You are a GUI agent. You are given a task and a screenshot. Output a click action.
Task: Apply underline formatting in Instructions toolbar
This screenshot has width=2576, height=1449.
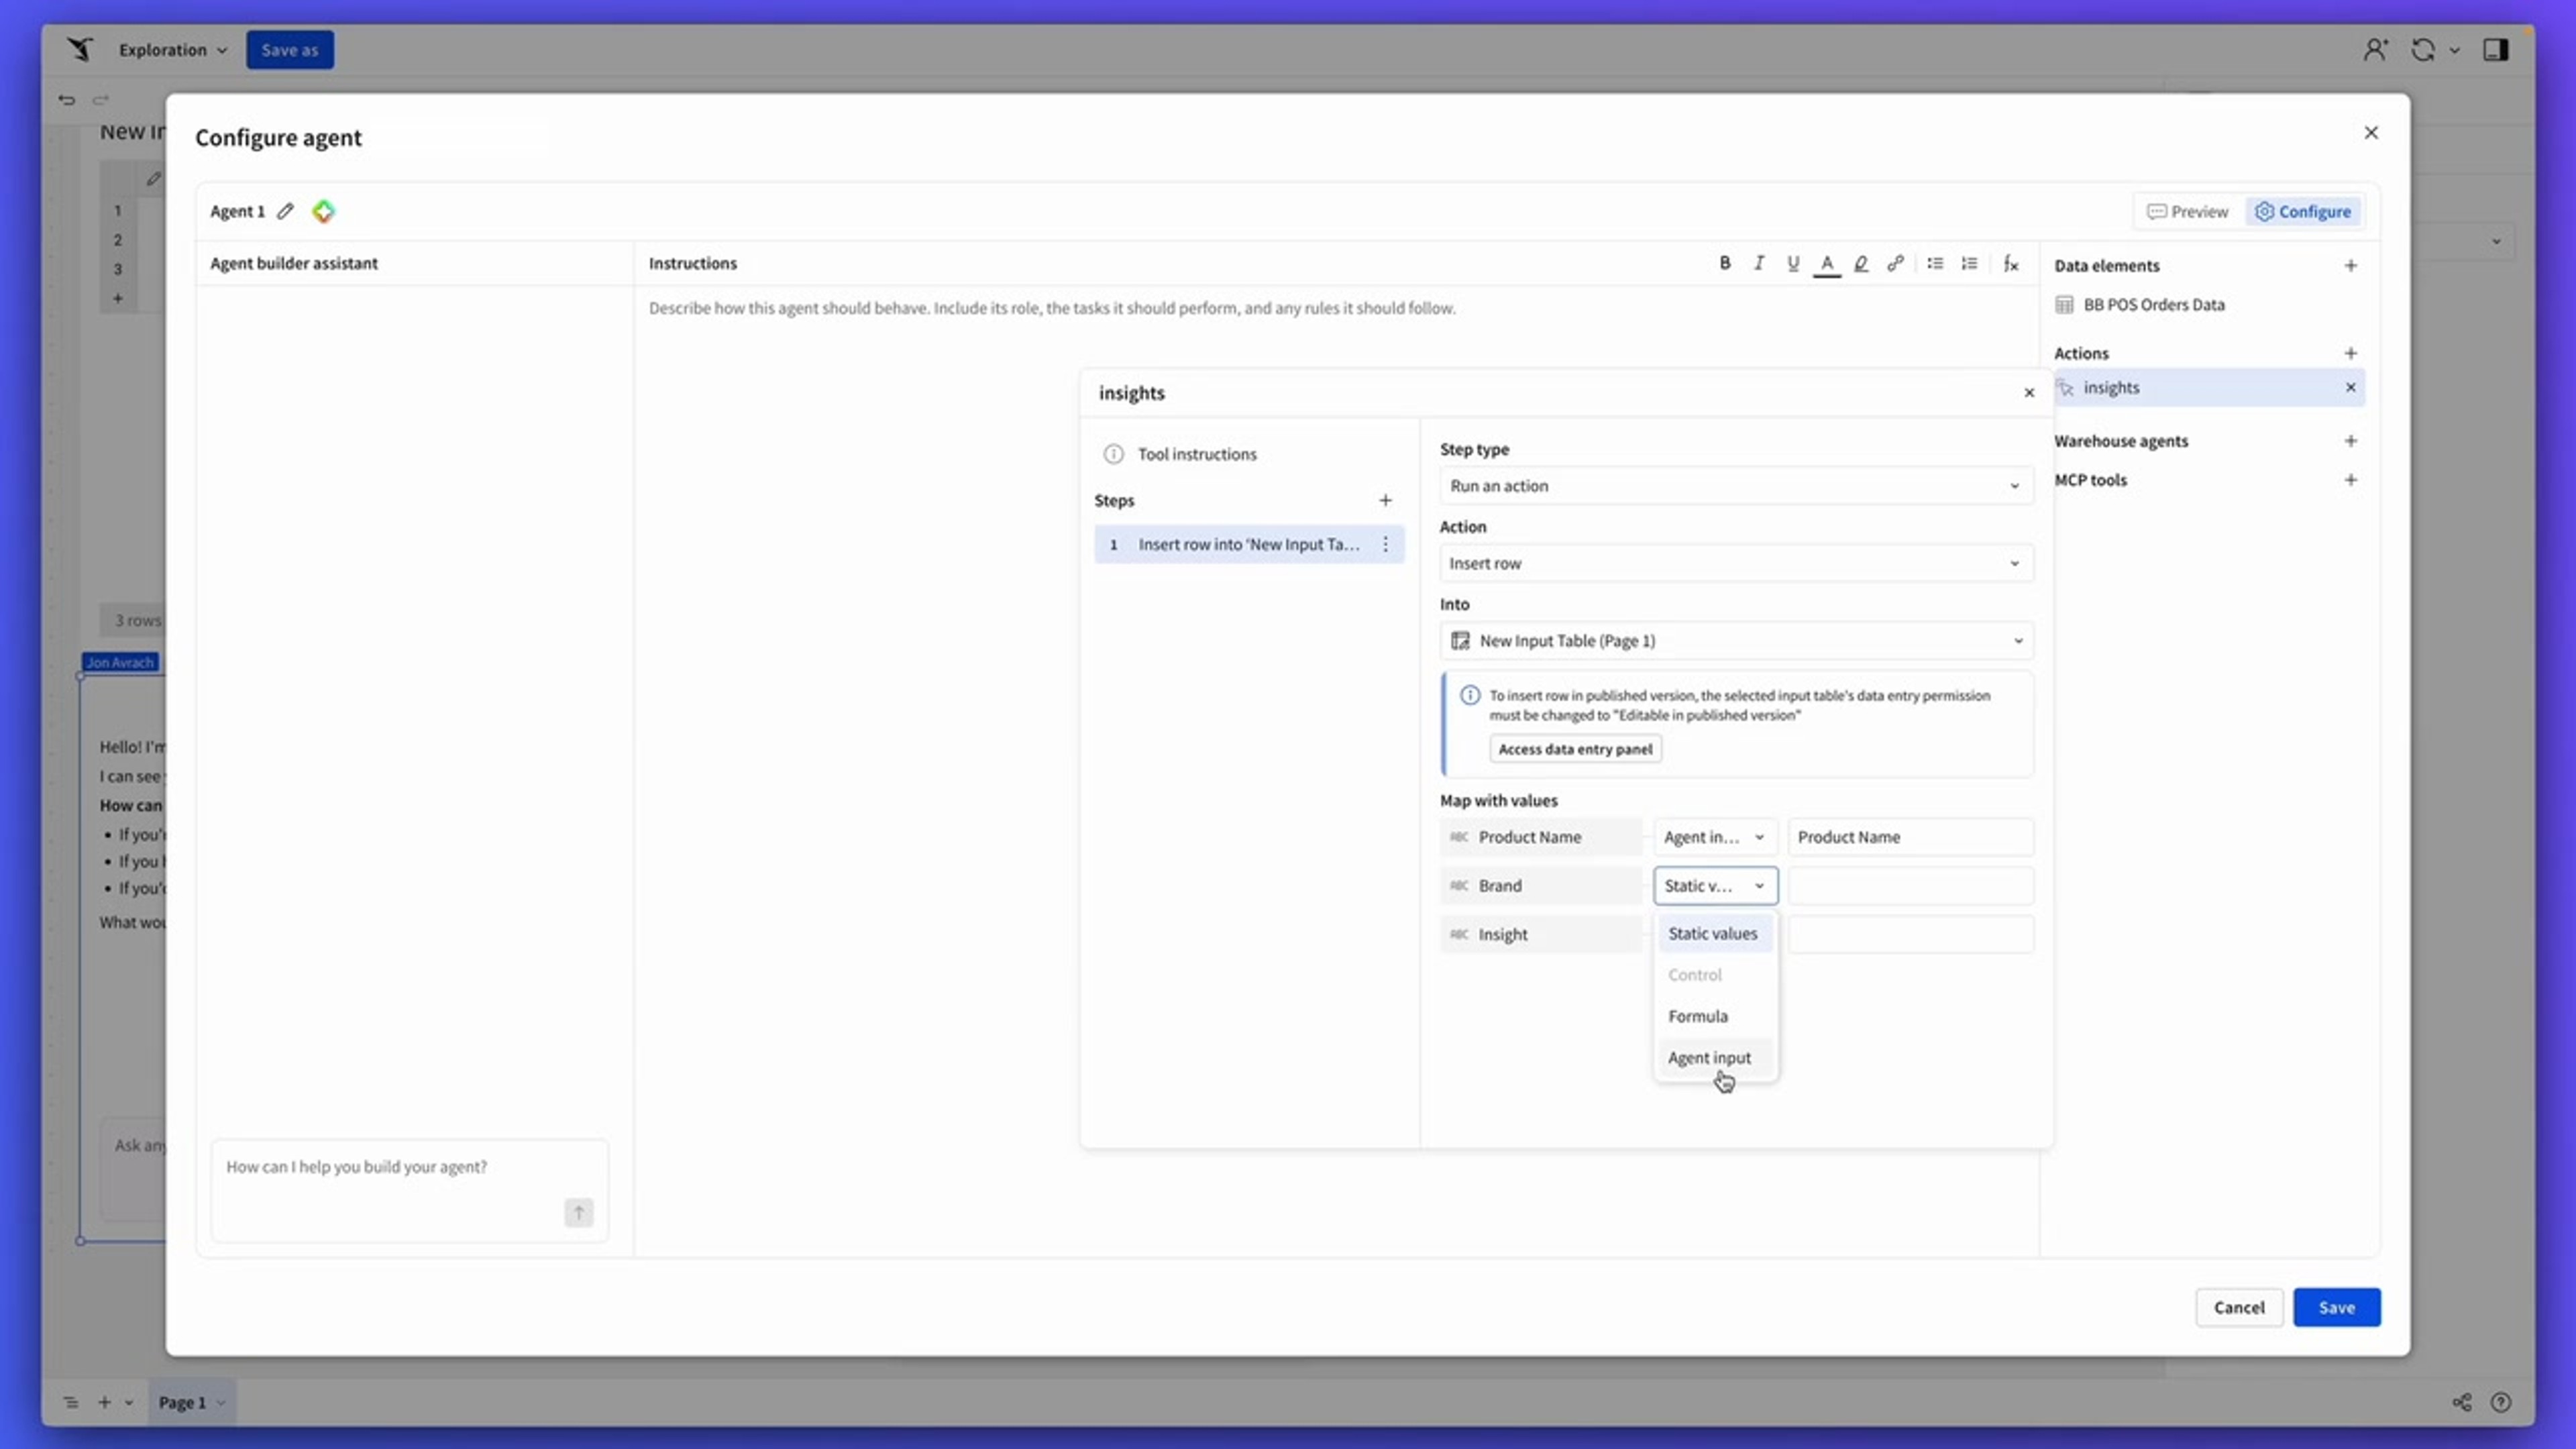click(x=1793, y=263)
